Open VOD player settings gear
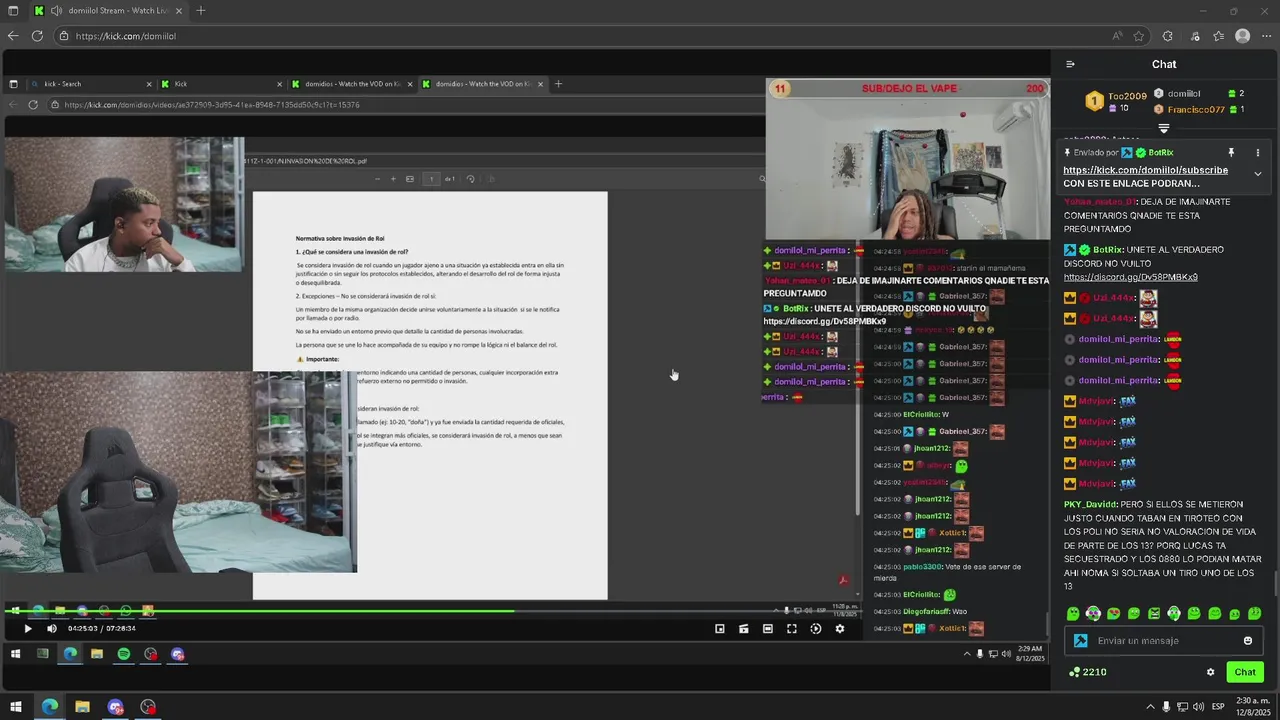This screenshot has height=720, width=1280. click(840, 629)
